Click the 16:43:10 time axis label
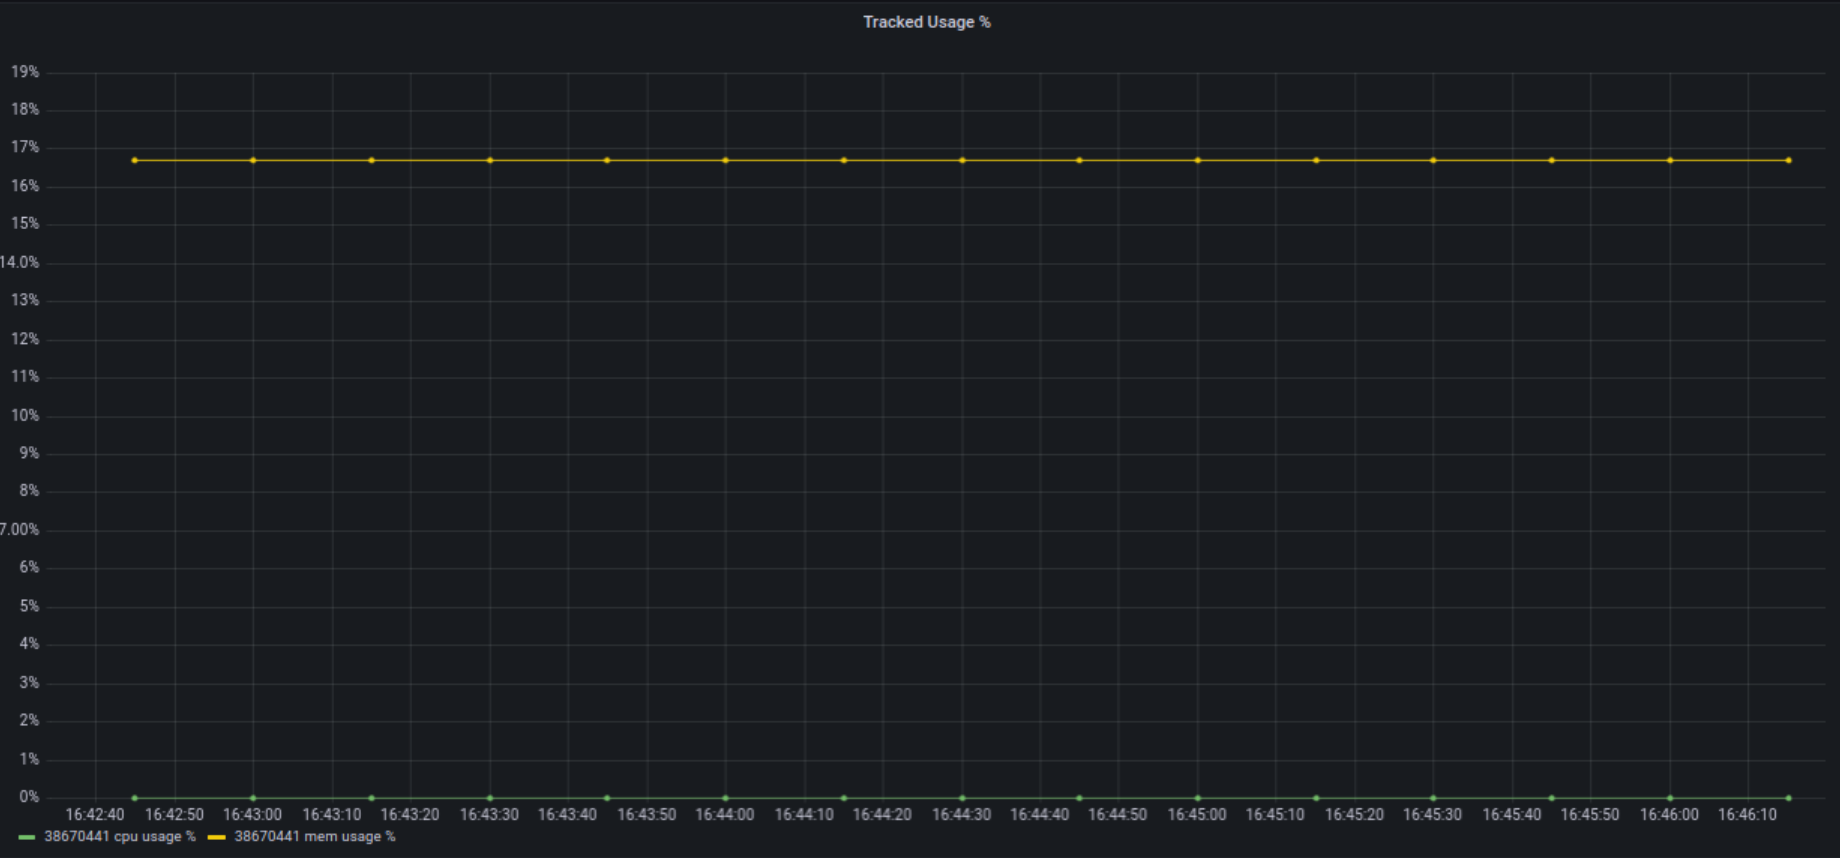This screenshot has height=858, width=1840. [x=332, y=815]
